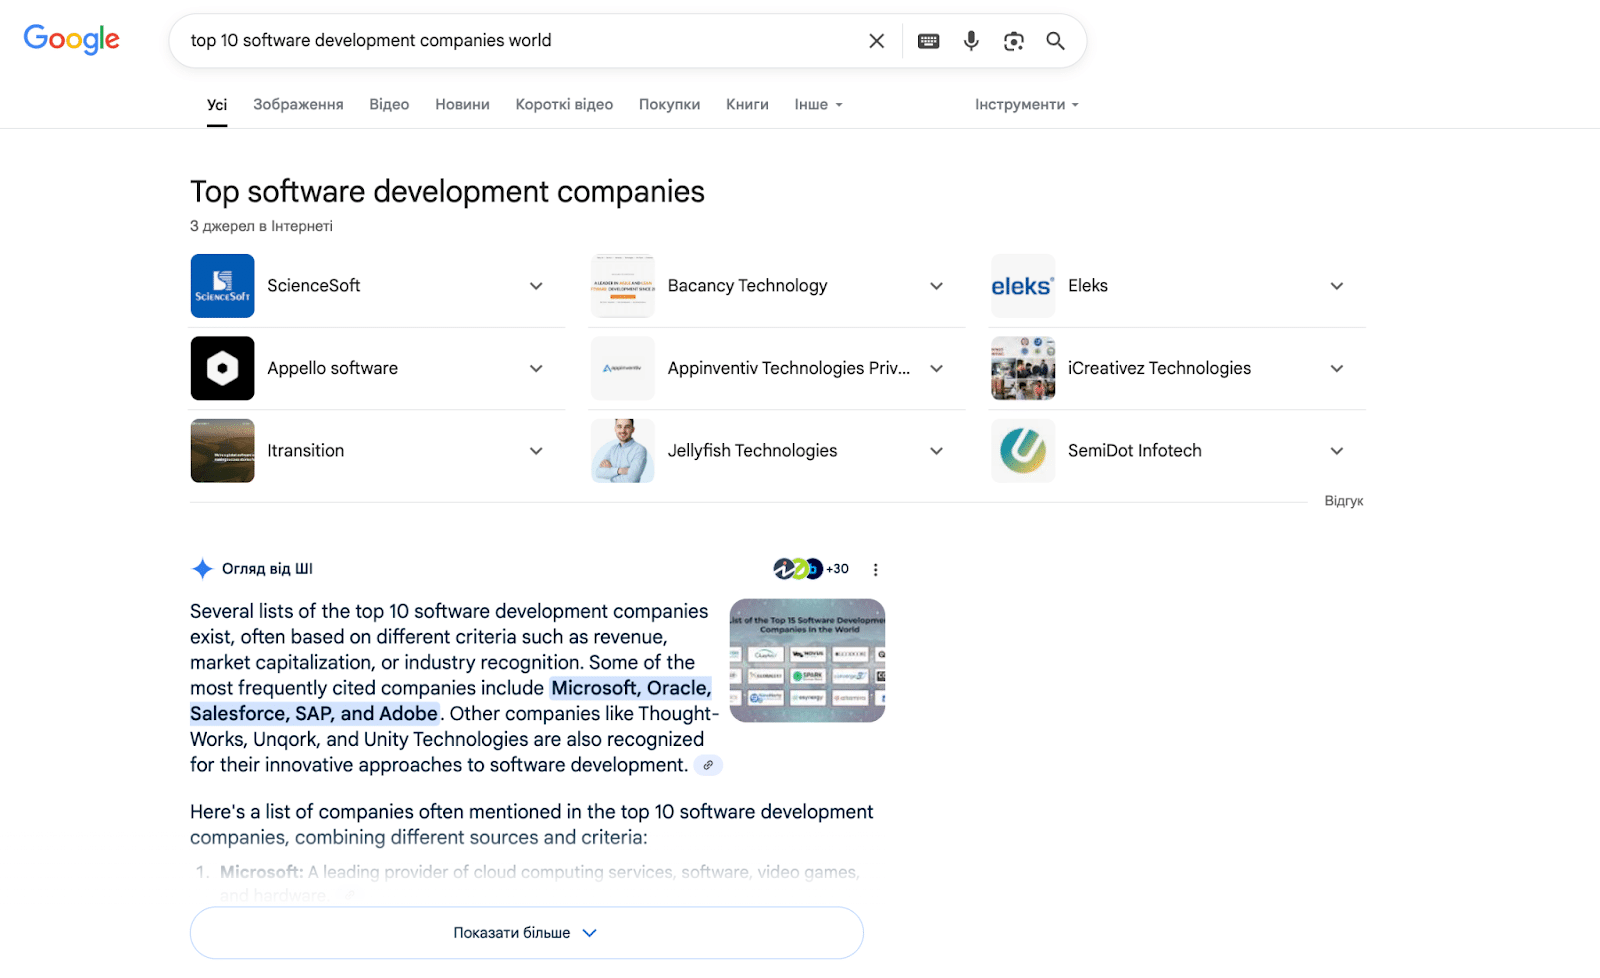The height and width of the screenshot is (978, 1600).
Task: Click 'Огляд від ШІ' label
Action: click(267, 569)
